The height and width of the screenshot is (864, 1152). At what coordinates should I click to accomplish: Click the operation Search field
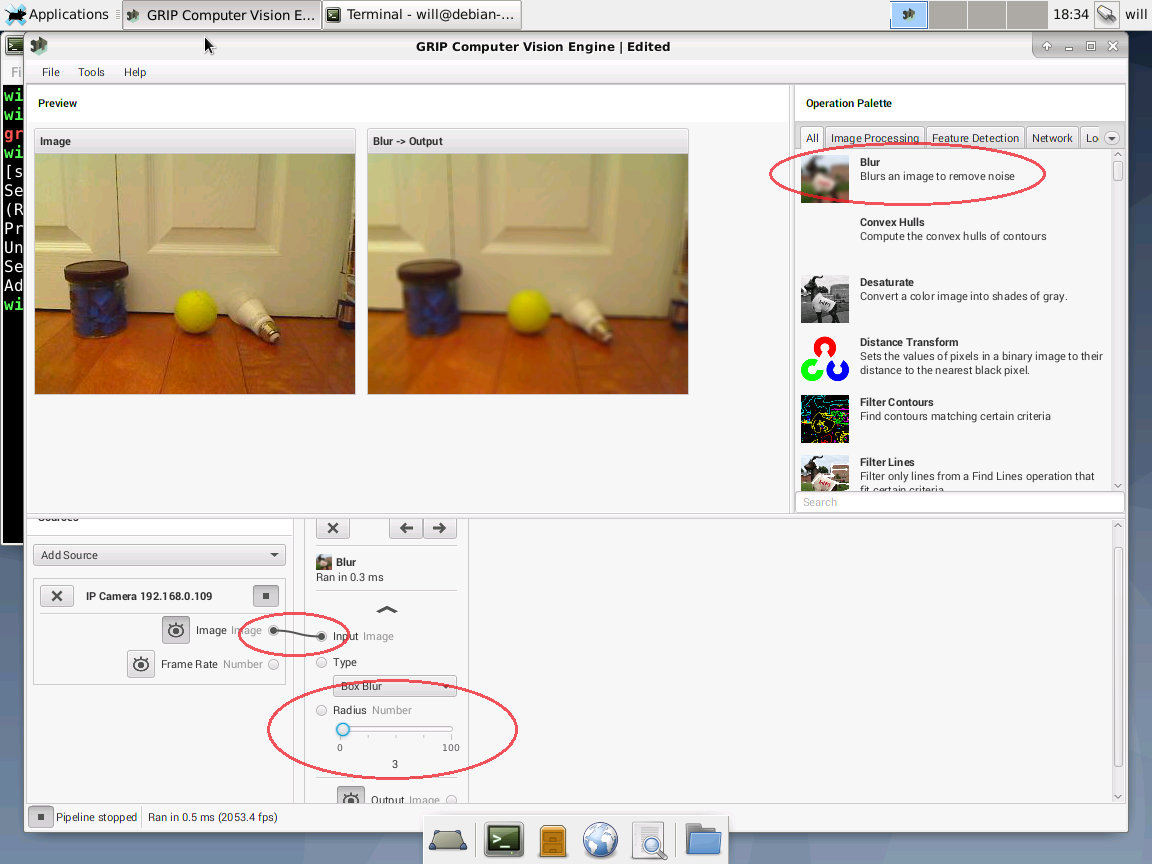coord(958,502)
